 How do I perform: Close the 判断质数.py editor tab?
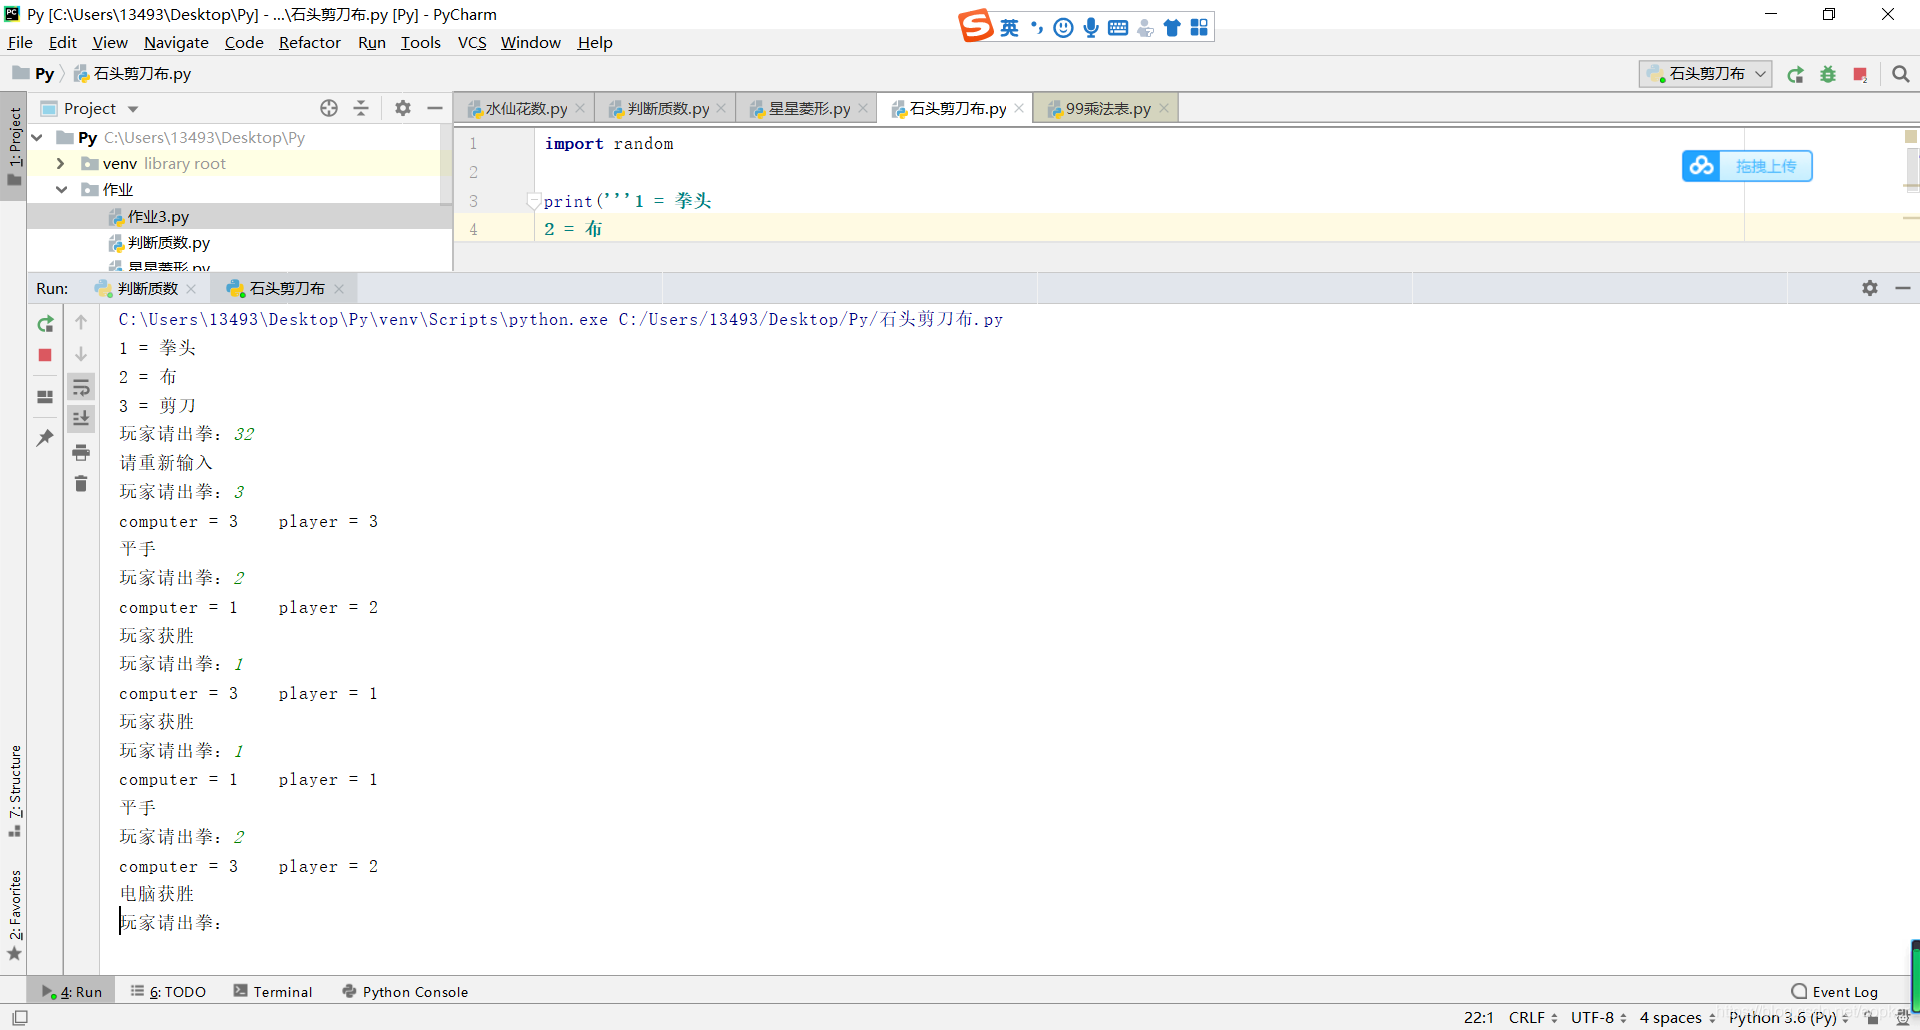click(x=721, y=108)
